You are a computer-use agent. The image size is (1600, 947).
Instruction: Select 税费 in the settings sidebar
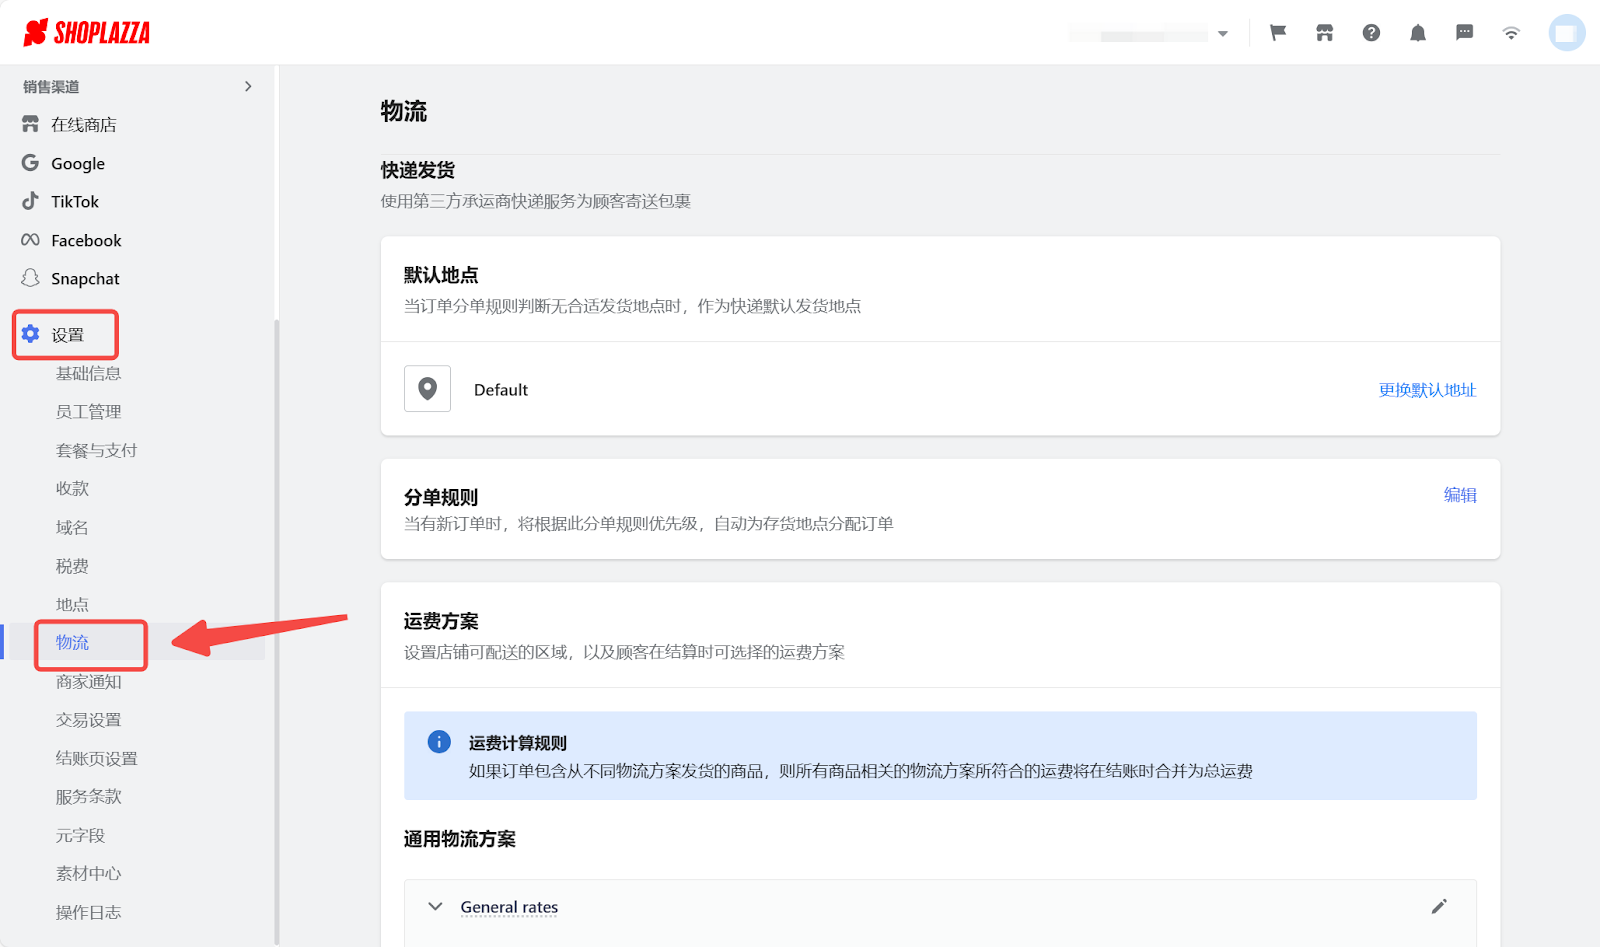71,565
